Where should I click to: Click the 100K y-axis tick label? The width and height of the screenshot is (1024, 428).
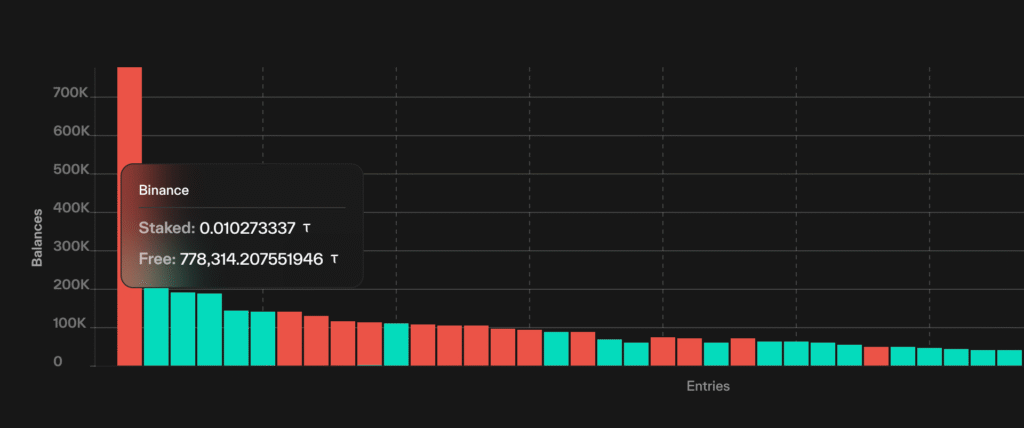point(70,326)
